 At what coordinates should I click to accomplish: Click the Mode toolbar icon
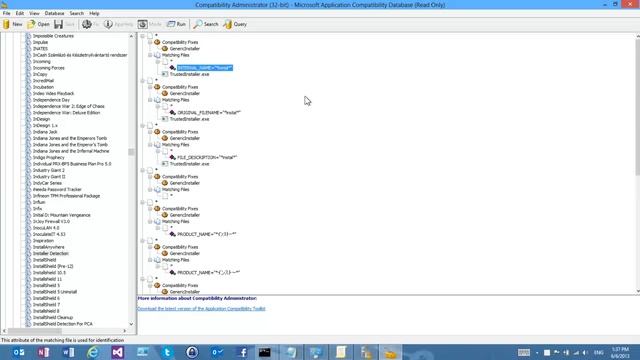(142, 24)
